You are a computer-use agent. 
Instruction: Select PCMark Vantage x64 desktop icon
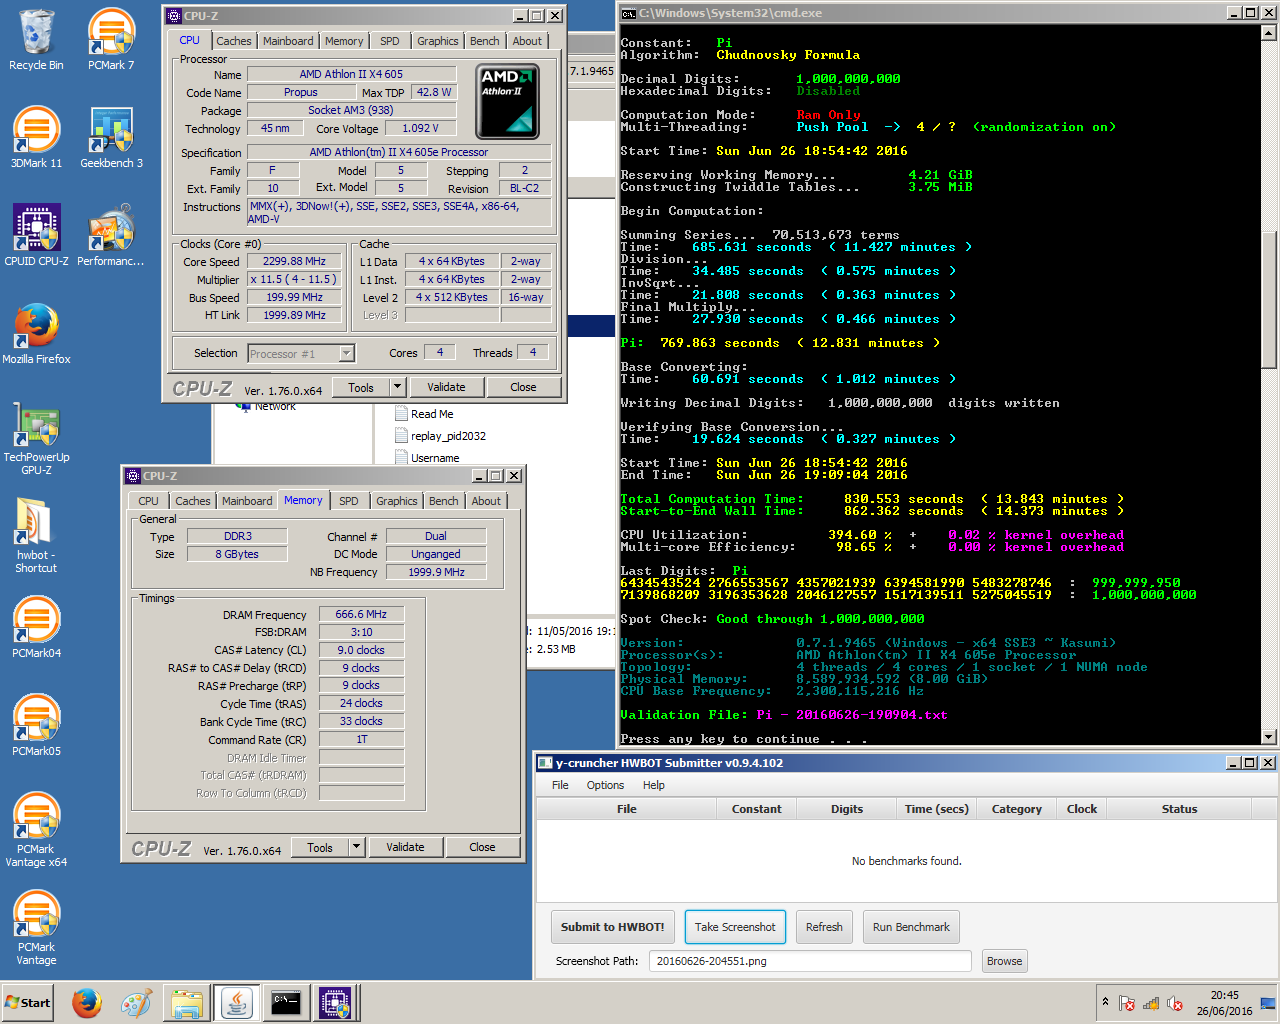tap(36, 830)
